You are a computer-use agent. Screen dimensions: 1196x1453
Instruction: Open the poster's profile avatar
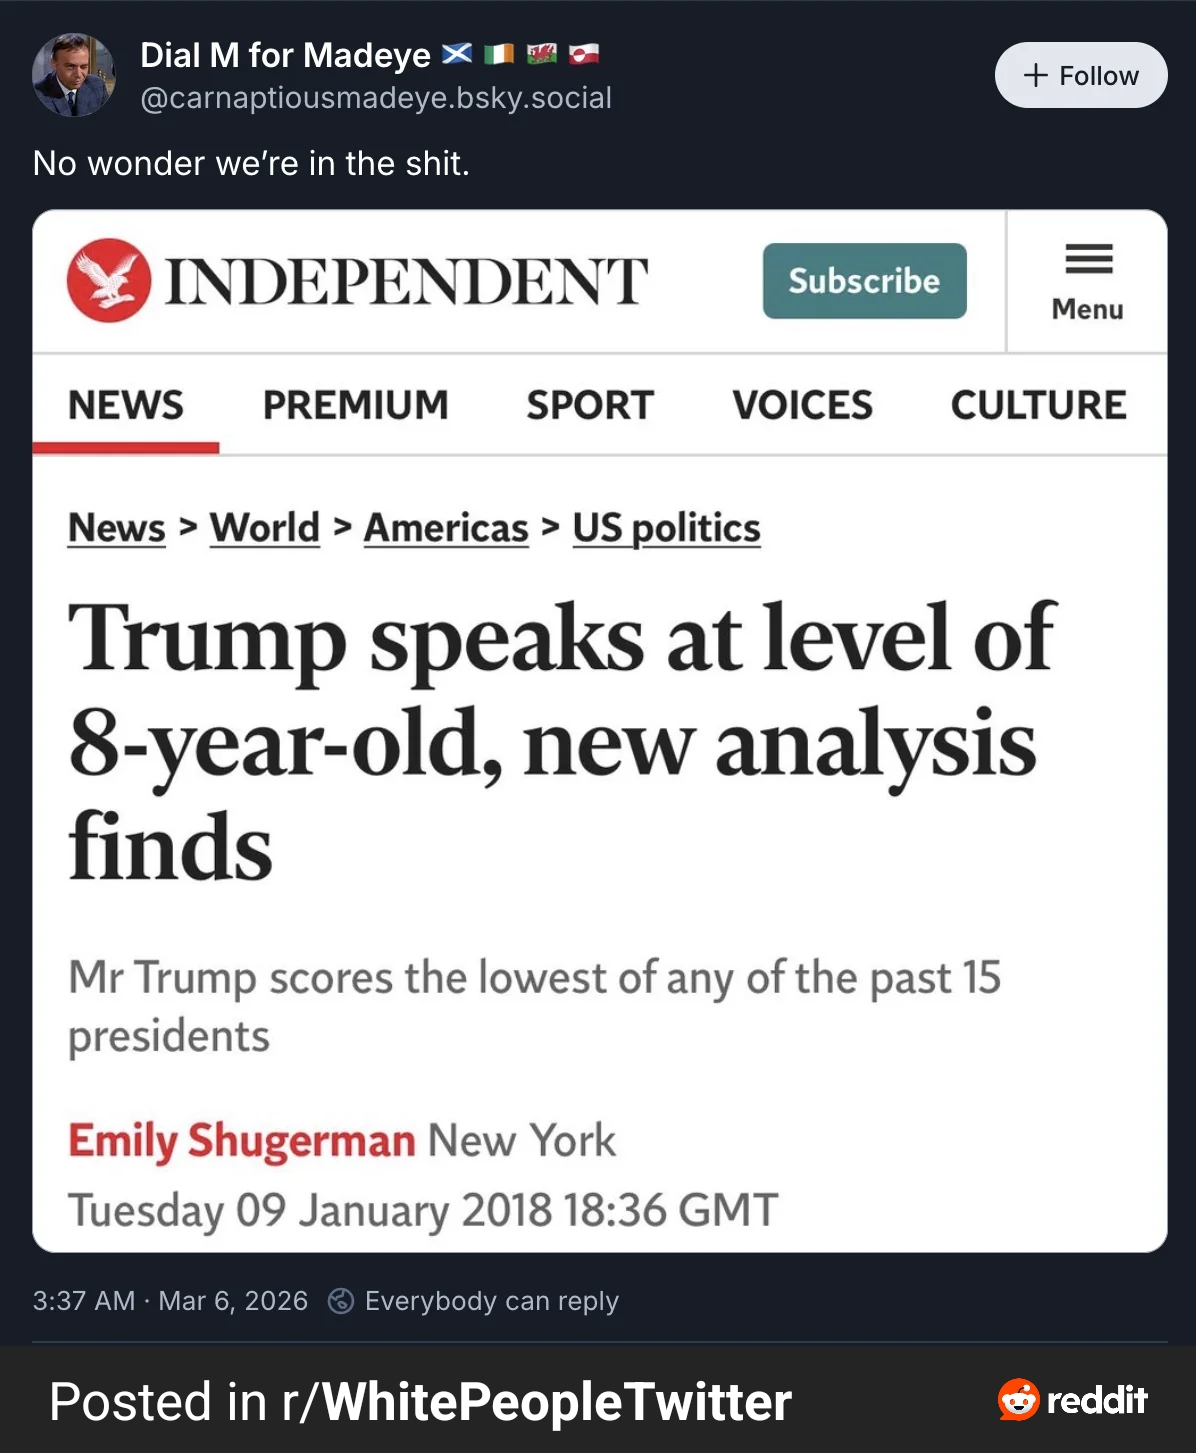coord(73,76)
